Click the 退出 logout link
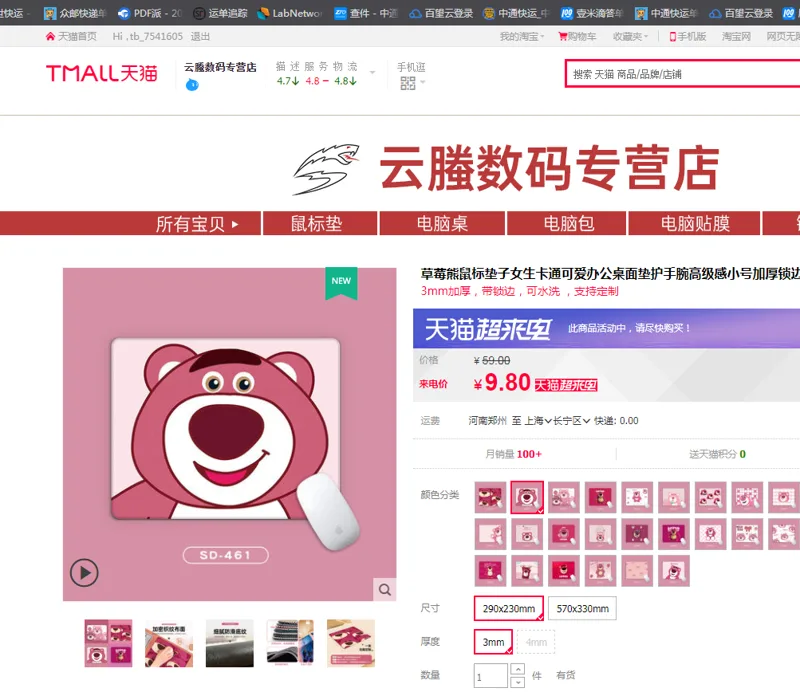 [x=200, y=36]
